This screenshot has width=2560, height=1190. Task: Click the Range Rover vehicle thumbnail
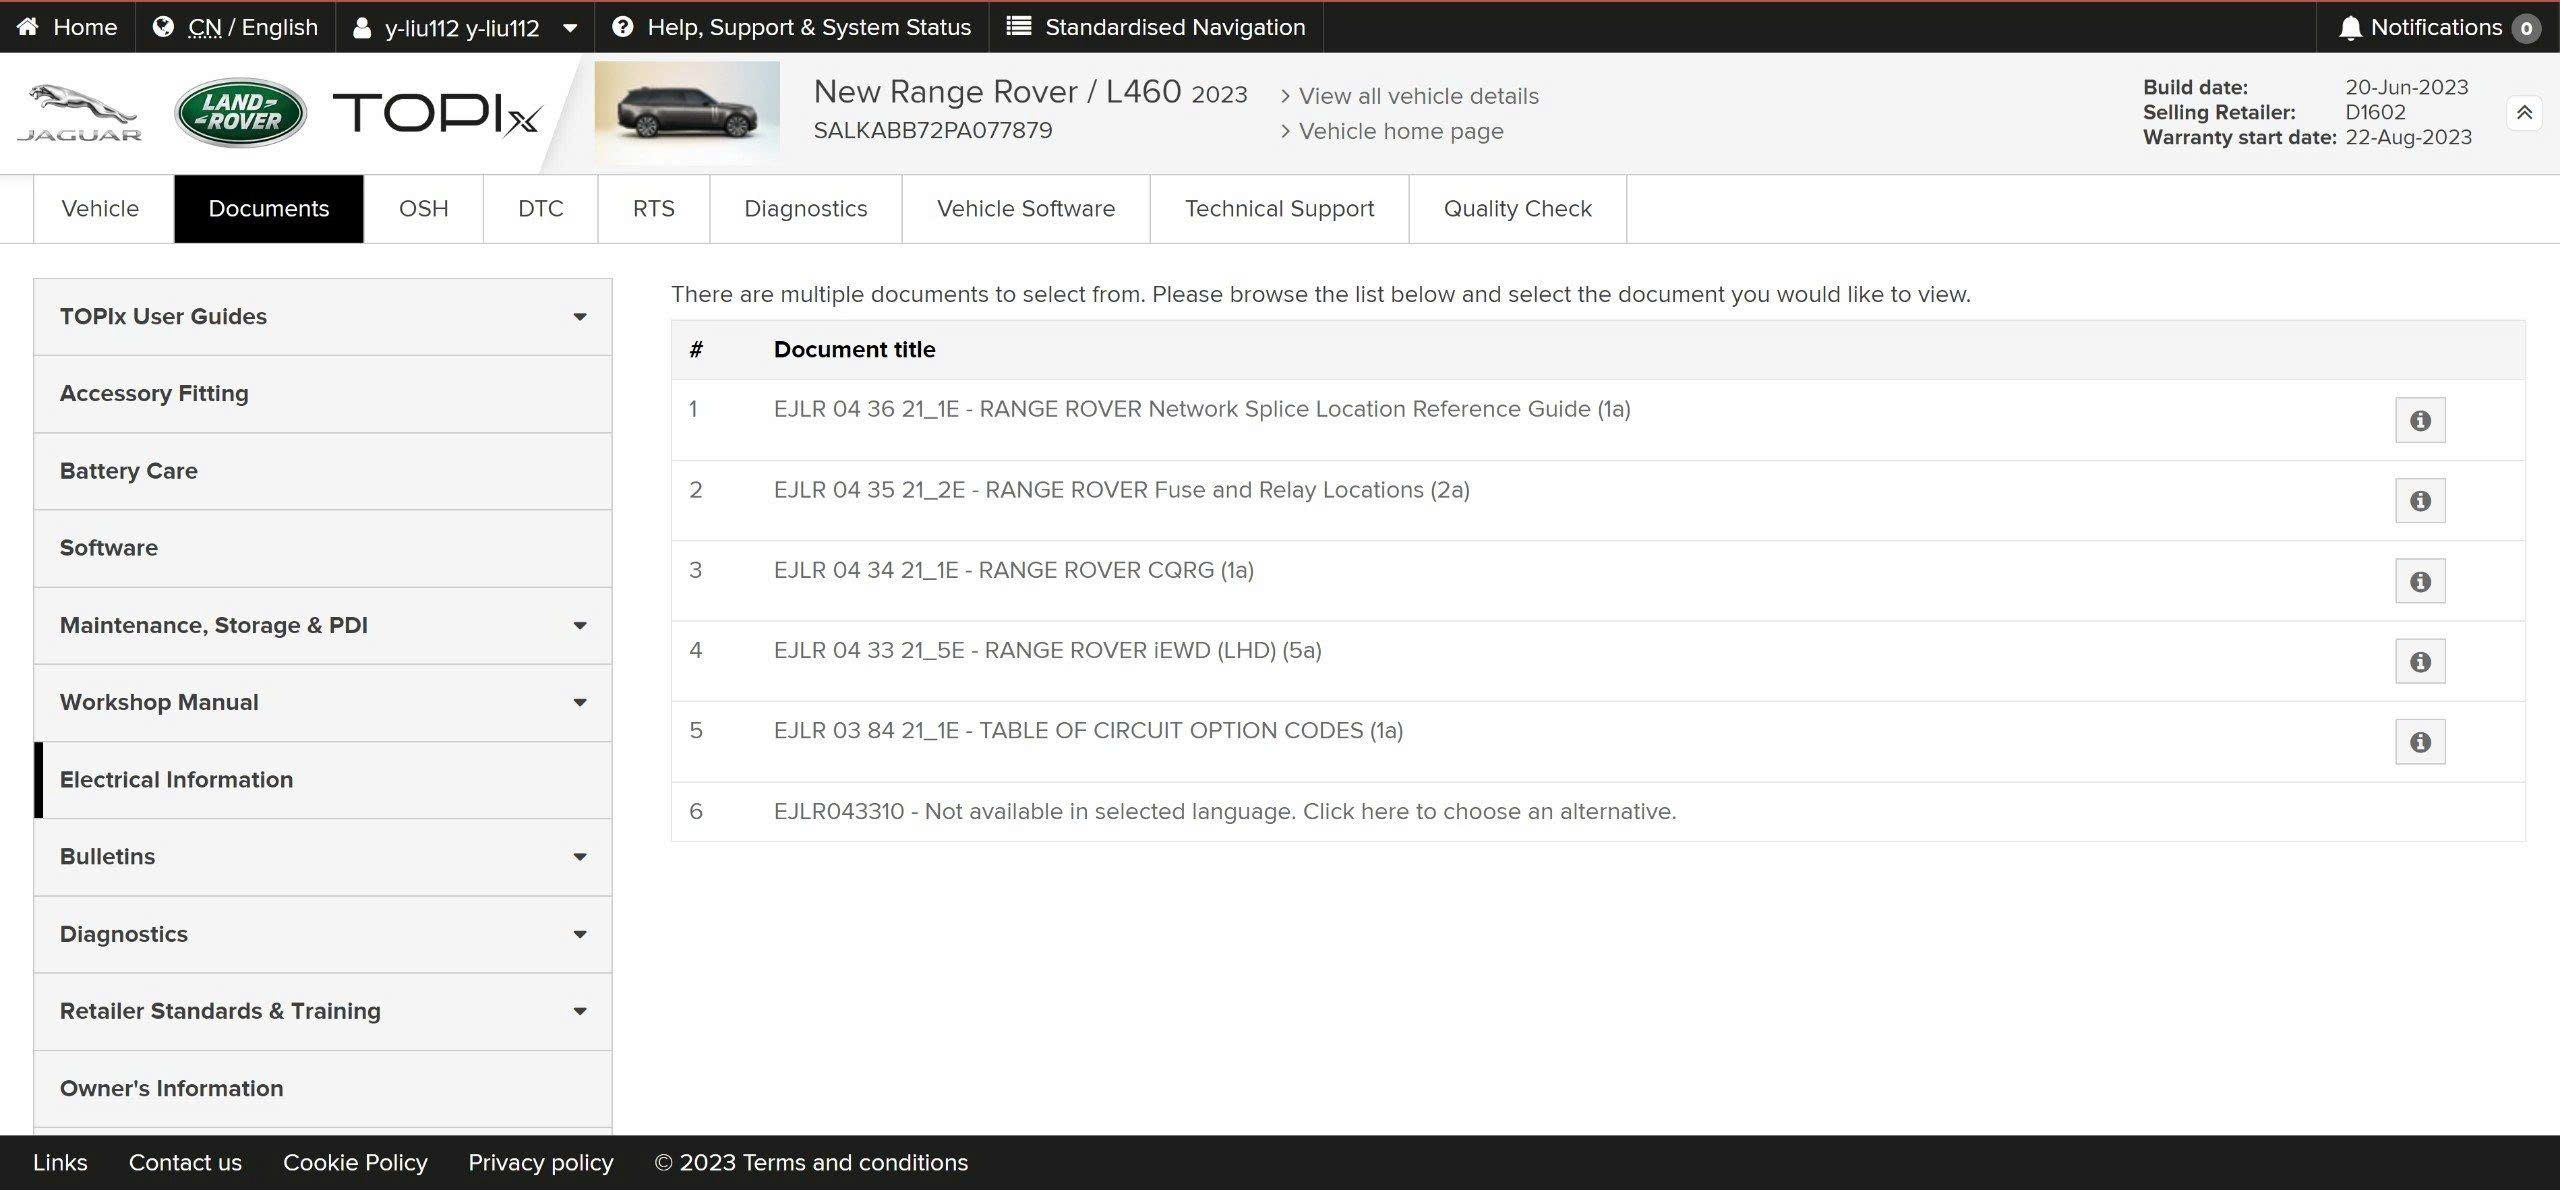(687, 113)
